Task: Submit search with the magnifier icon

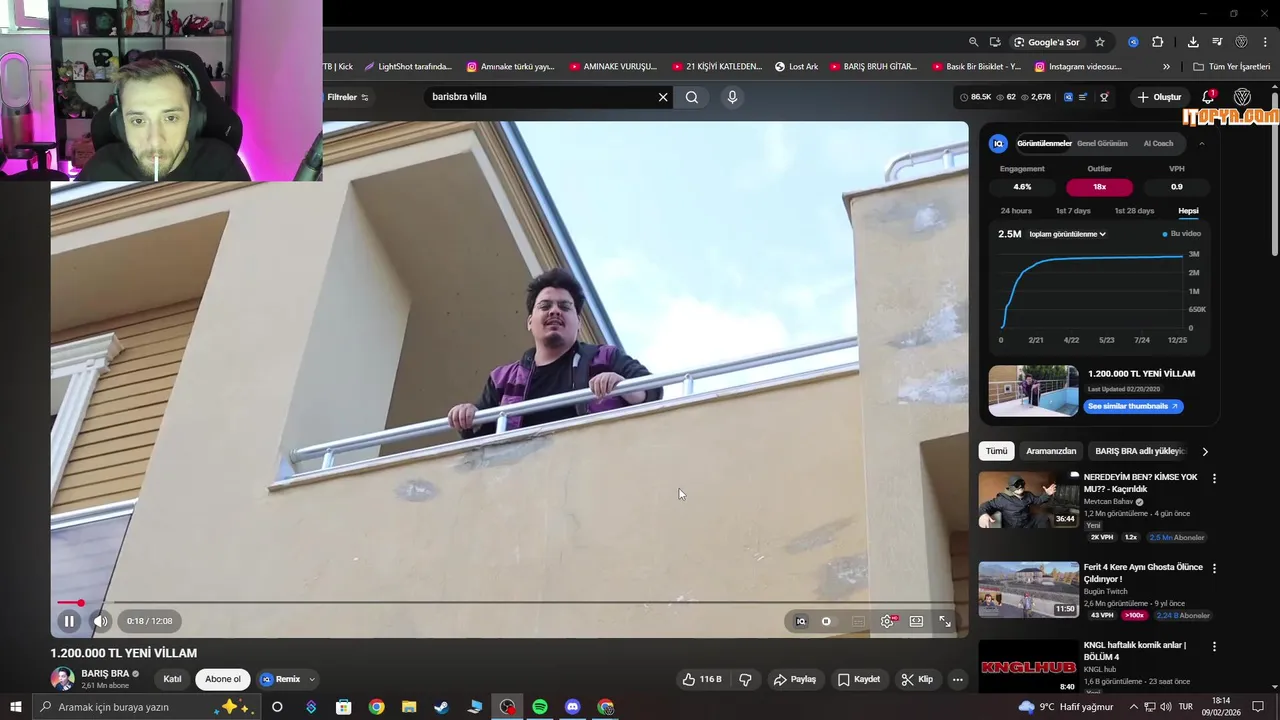Action: [692, 97]
